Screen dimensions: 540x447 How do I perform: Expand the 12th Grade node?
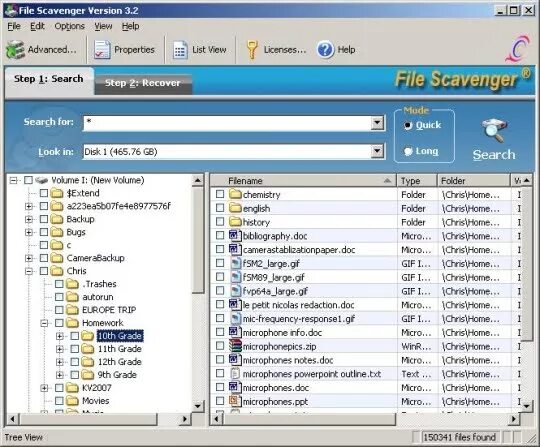60,362
